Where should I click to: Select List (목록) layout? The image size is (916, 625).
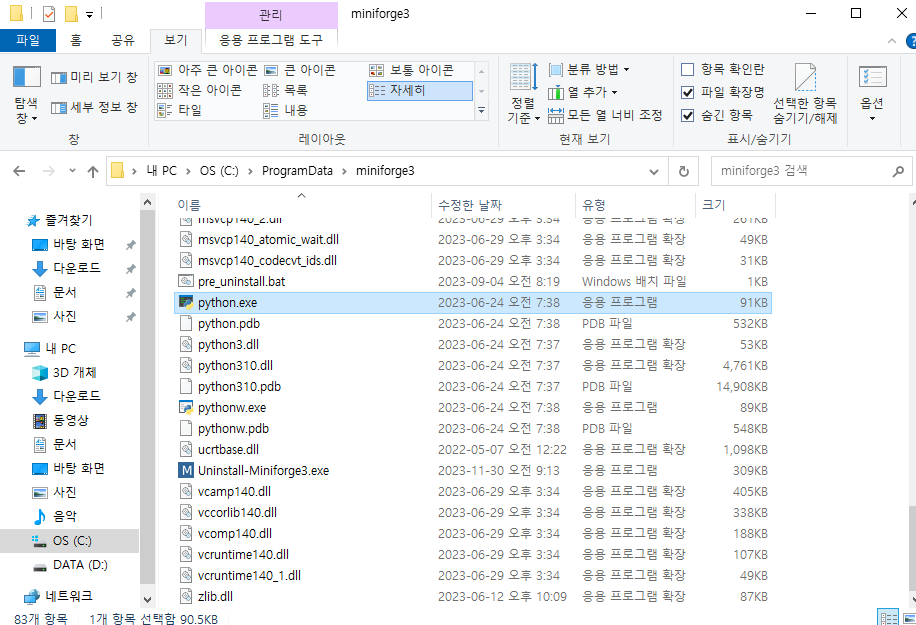coord(286,91)
